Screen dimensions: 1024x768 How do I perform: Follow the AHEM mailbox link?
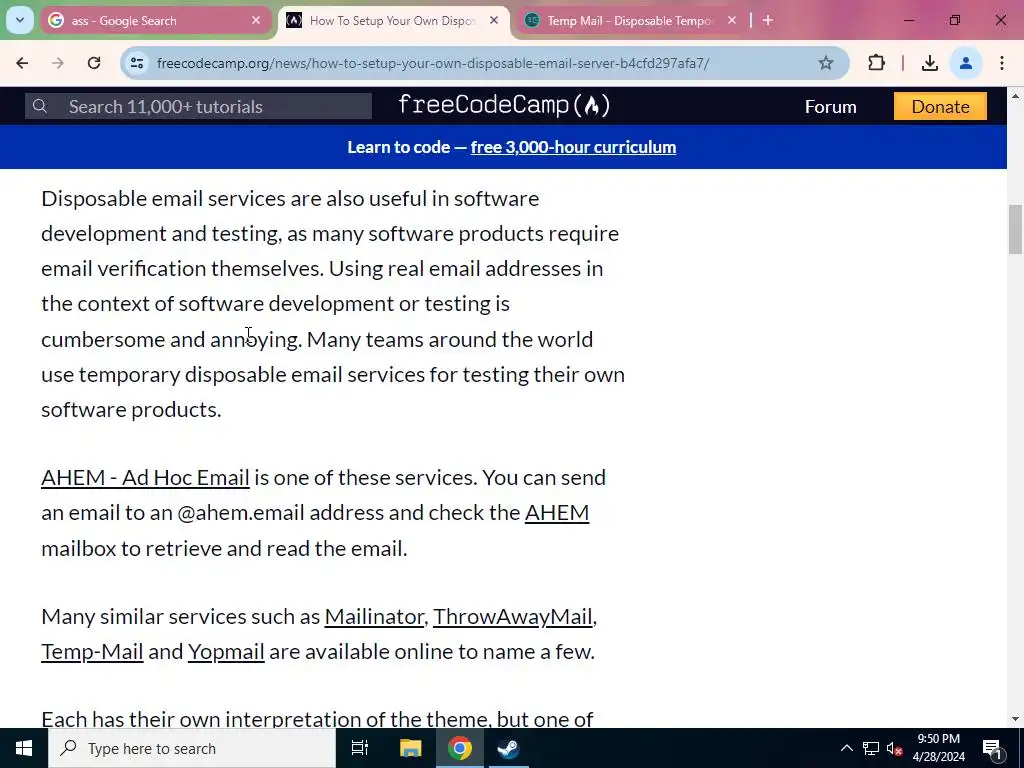pos(556,513)
